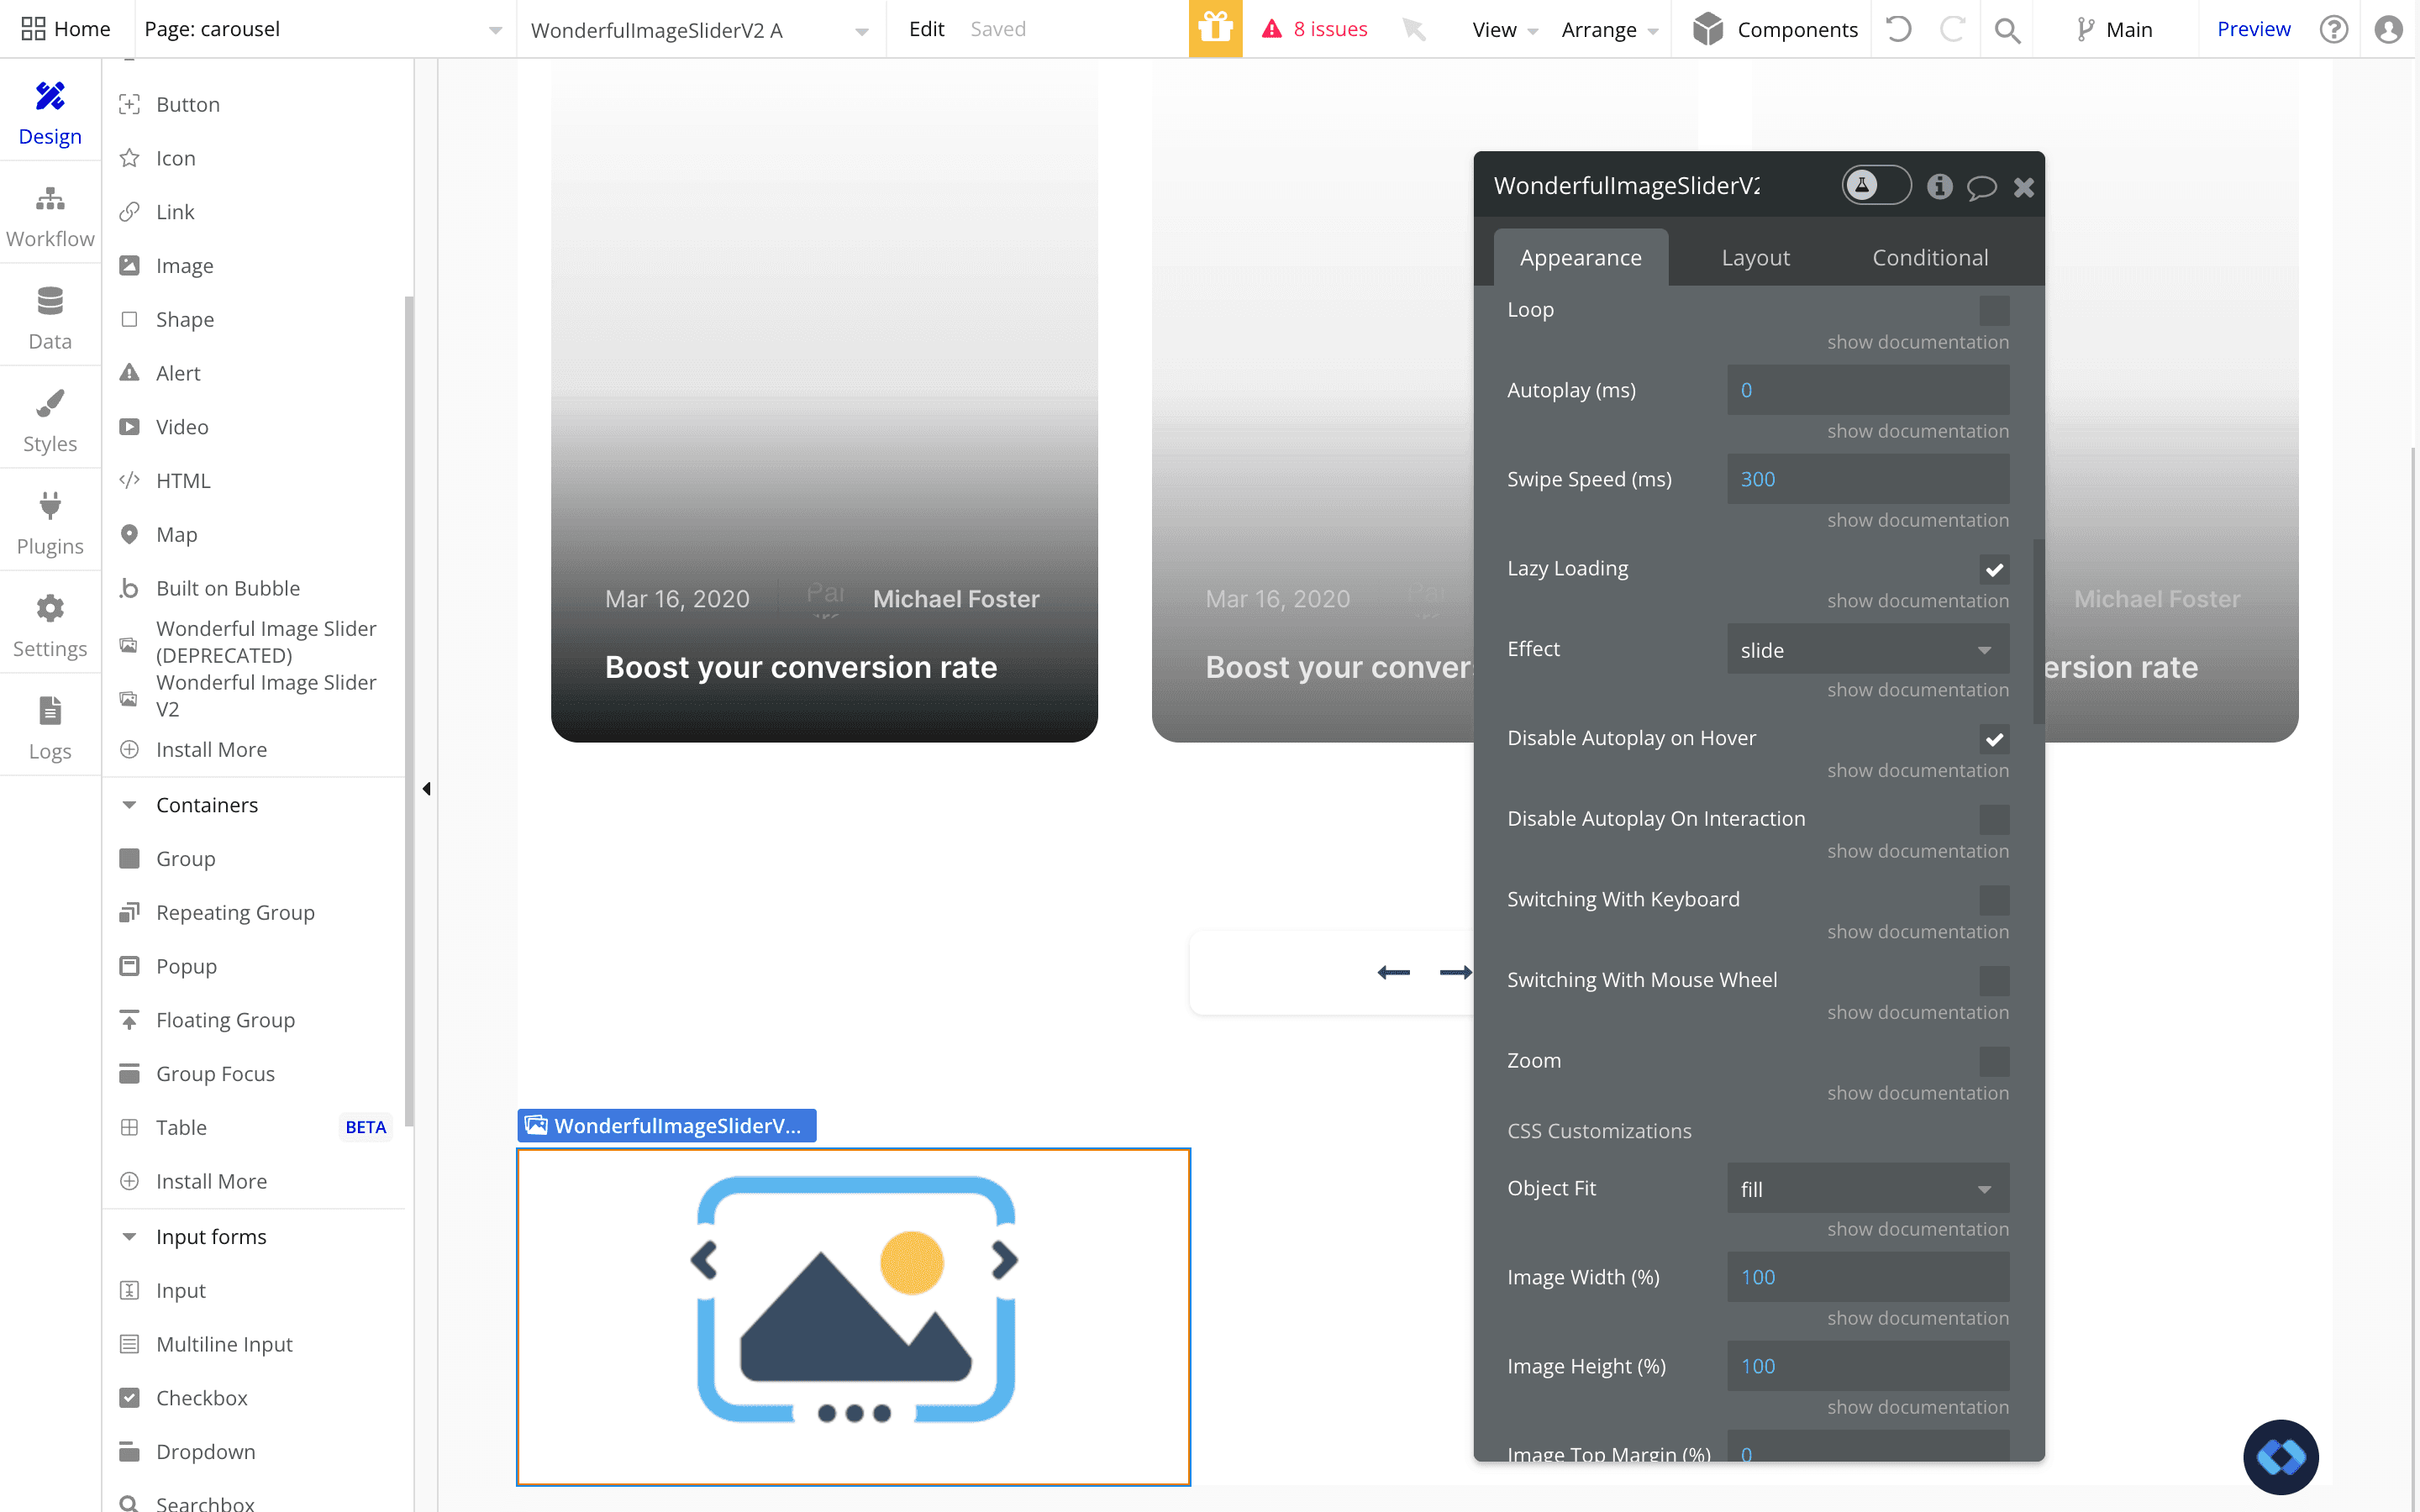Open the help question mark icon
The image size is (2420, 1512).
2333,29
